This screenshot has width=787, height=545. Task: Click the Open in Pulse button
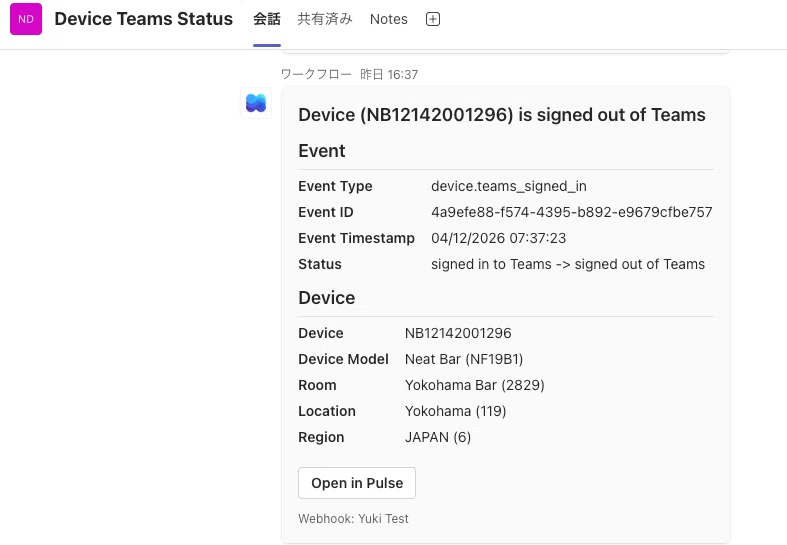point(357,483)
